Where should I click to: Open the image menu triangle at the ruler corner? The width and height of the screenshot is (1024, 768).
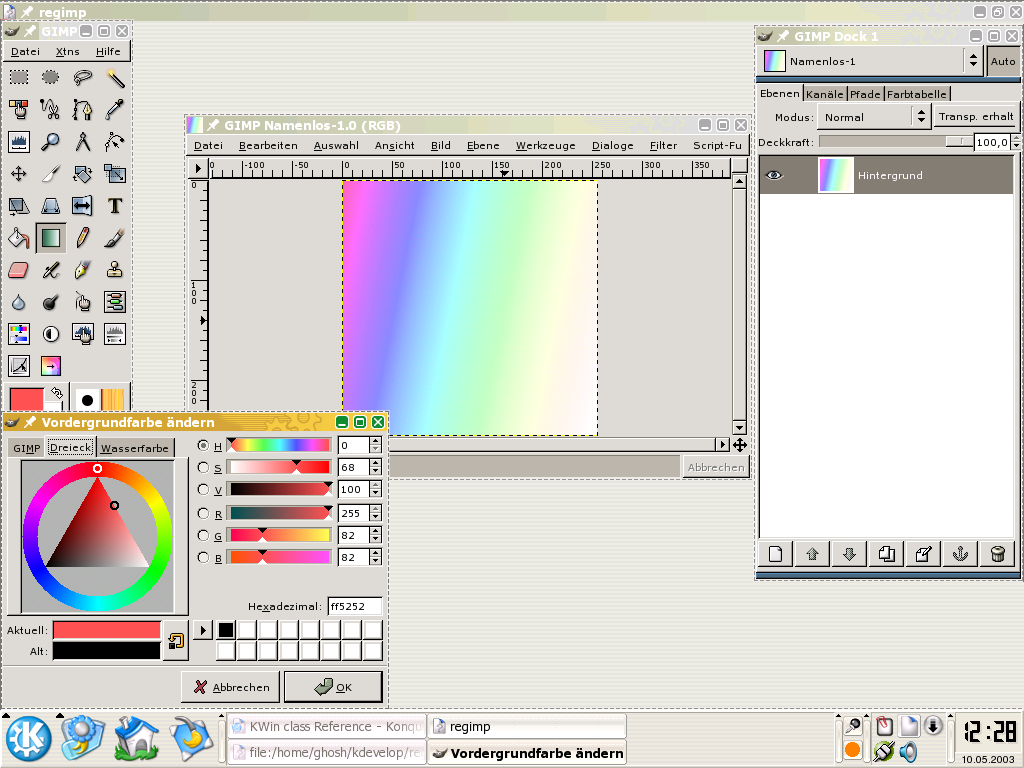tap(198, 168)
